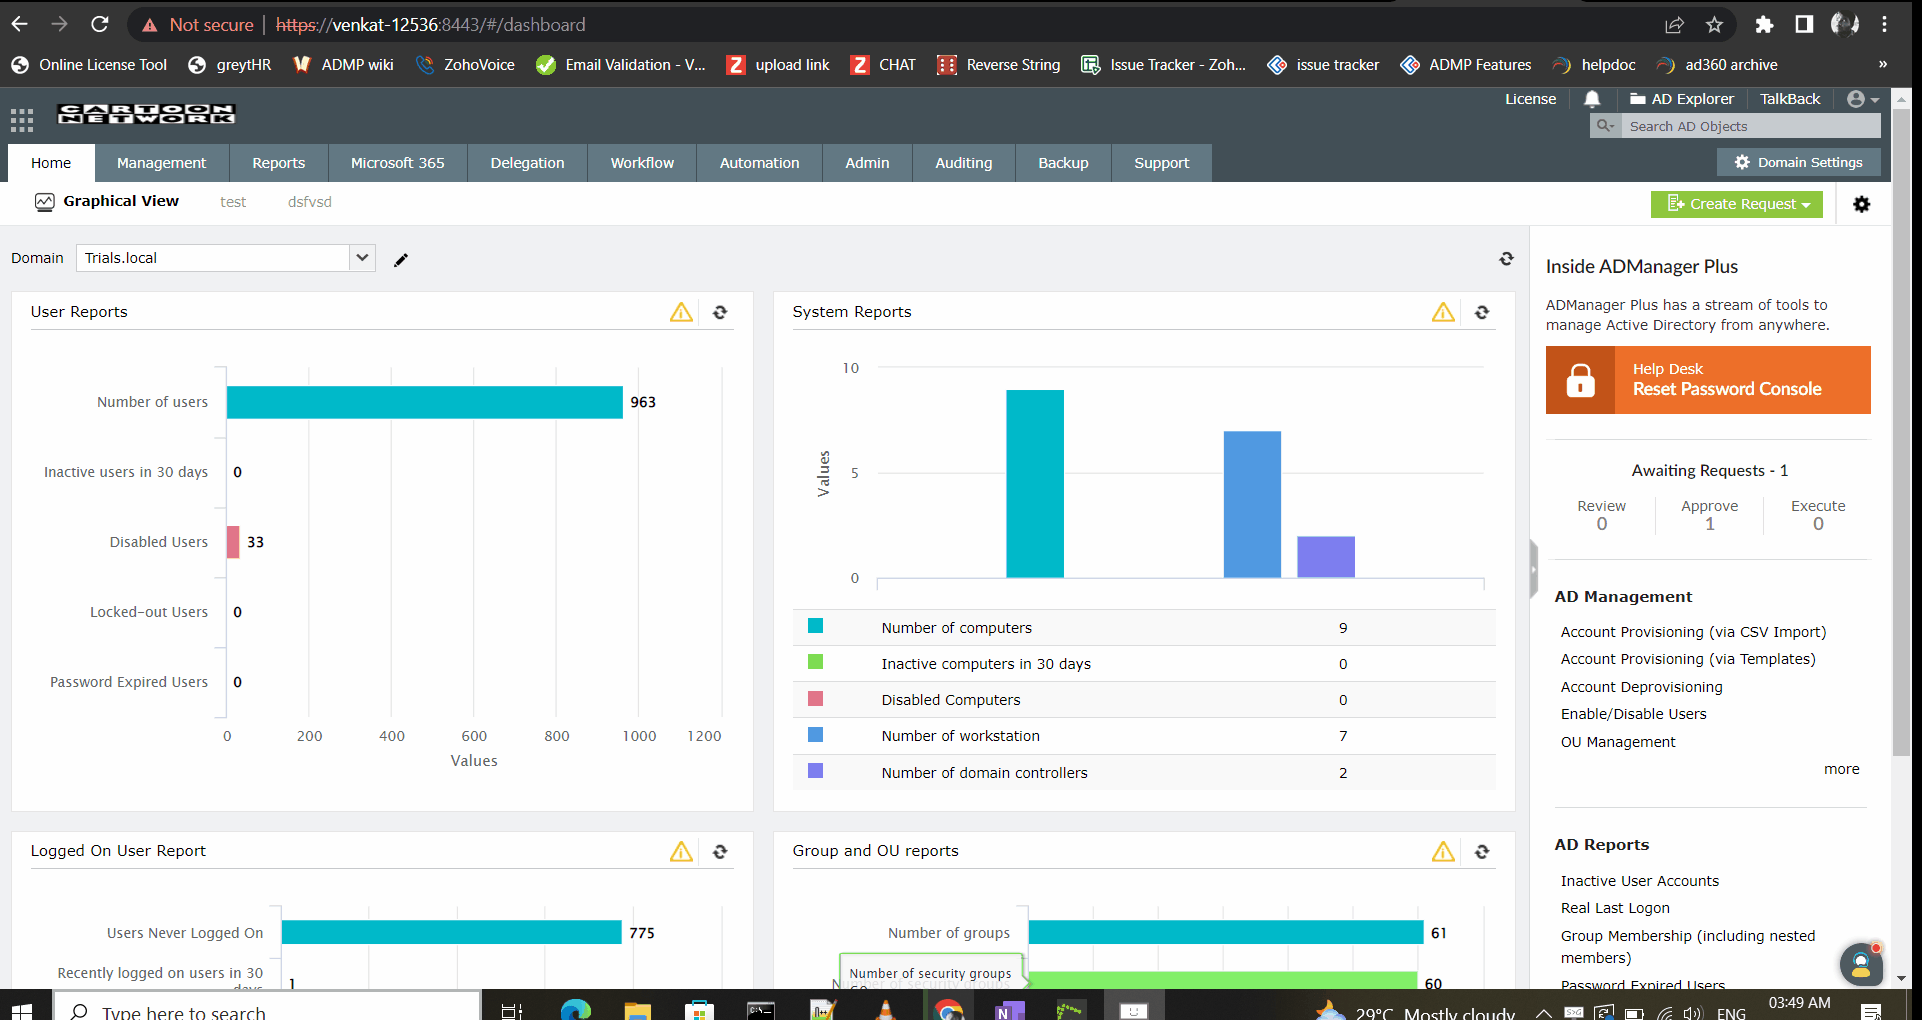Open the apps grid menu icon
Screen dimensions: 1922x1020
pyautogui.click(x=22, y=120)
